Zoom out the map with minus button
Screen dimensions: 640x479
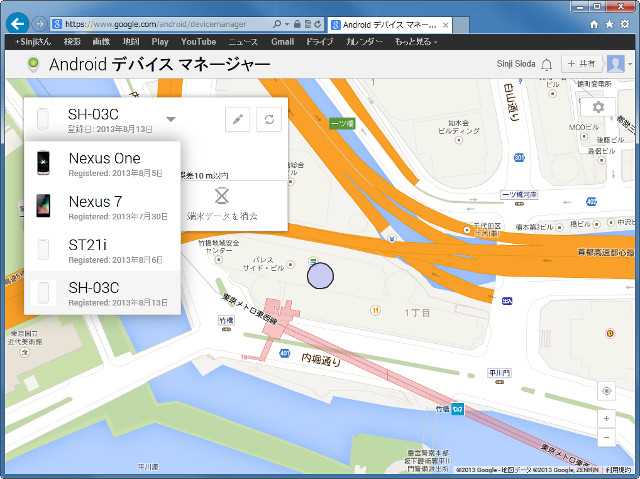[607, 437]
